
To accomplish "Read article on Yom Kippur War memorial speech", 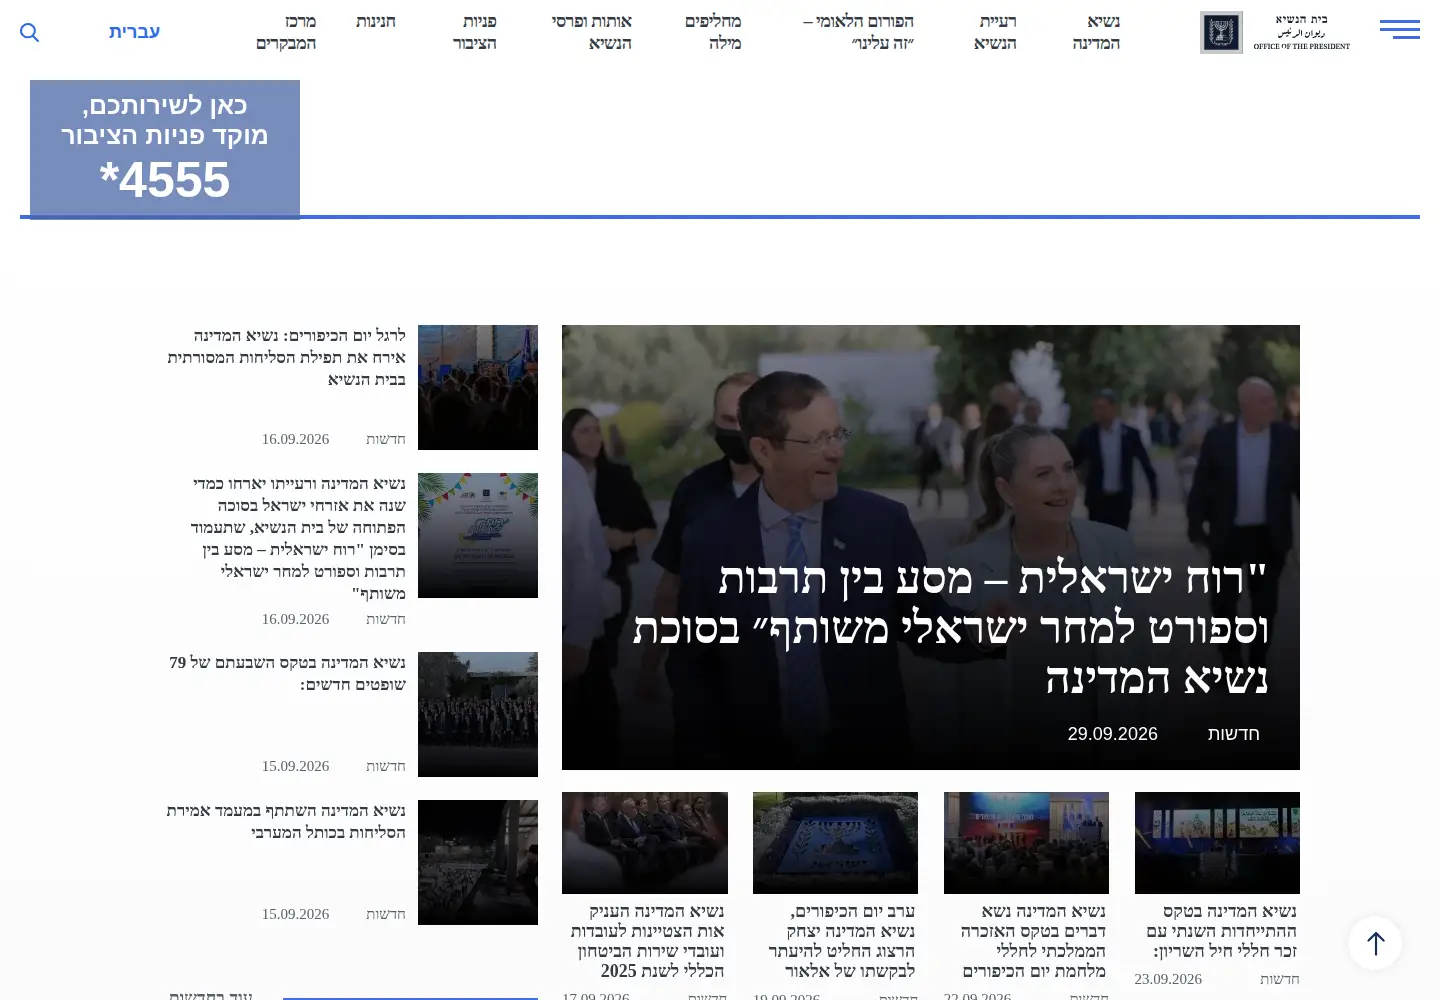I will point(1033,941).
